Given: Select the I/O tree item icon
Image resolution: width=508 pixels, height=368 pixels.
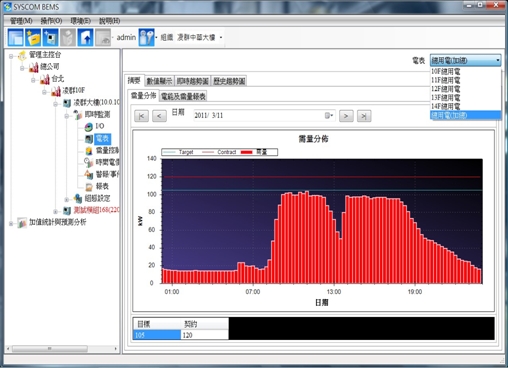Looking at the screenshot, I should 89,127.
